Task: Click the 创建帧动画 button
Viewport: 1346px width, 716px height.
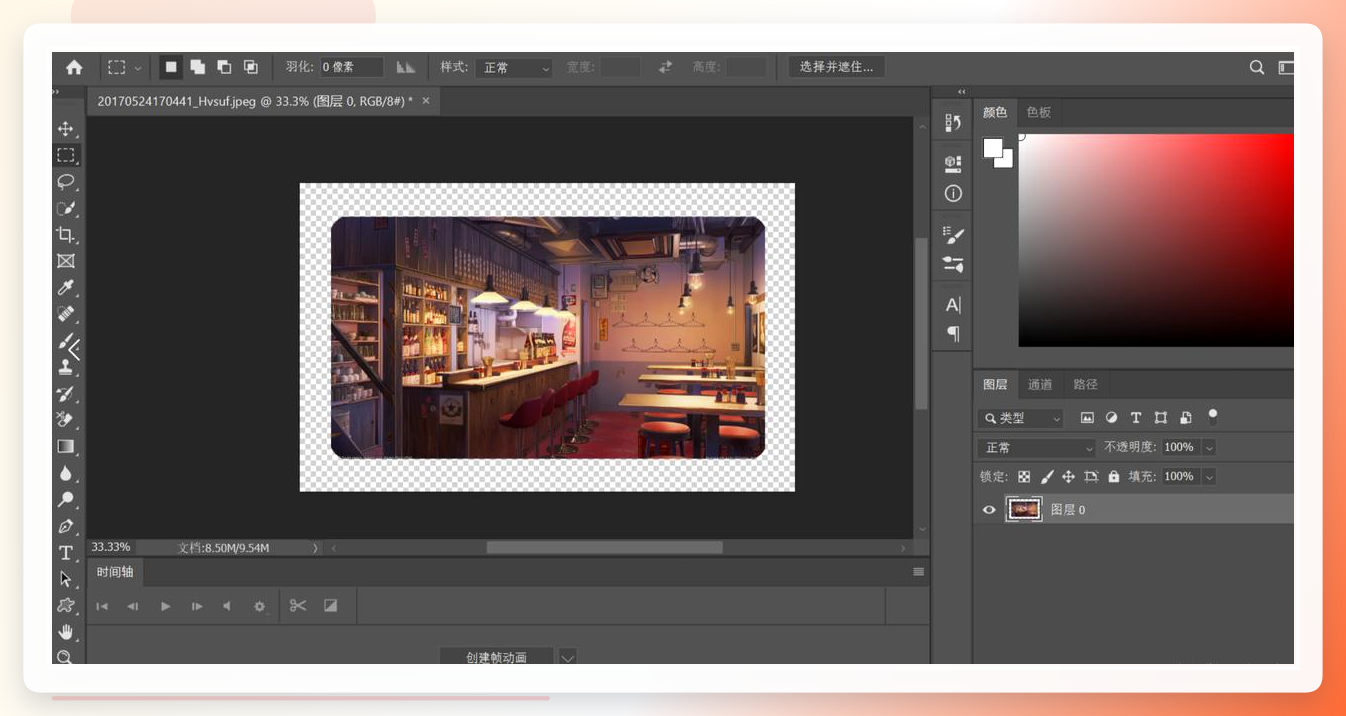Action: 496,657
